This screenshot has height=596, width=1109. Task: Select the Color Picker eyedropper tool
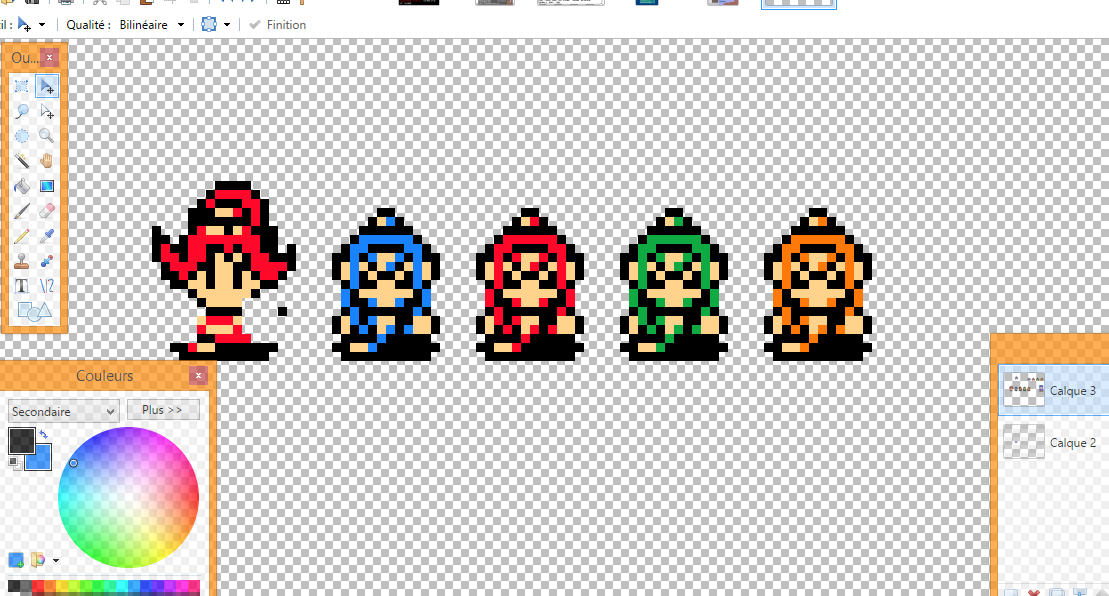coord(47,236)
